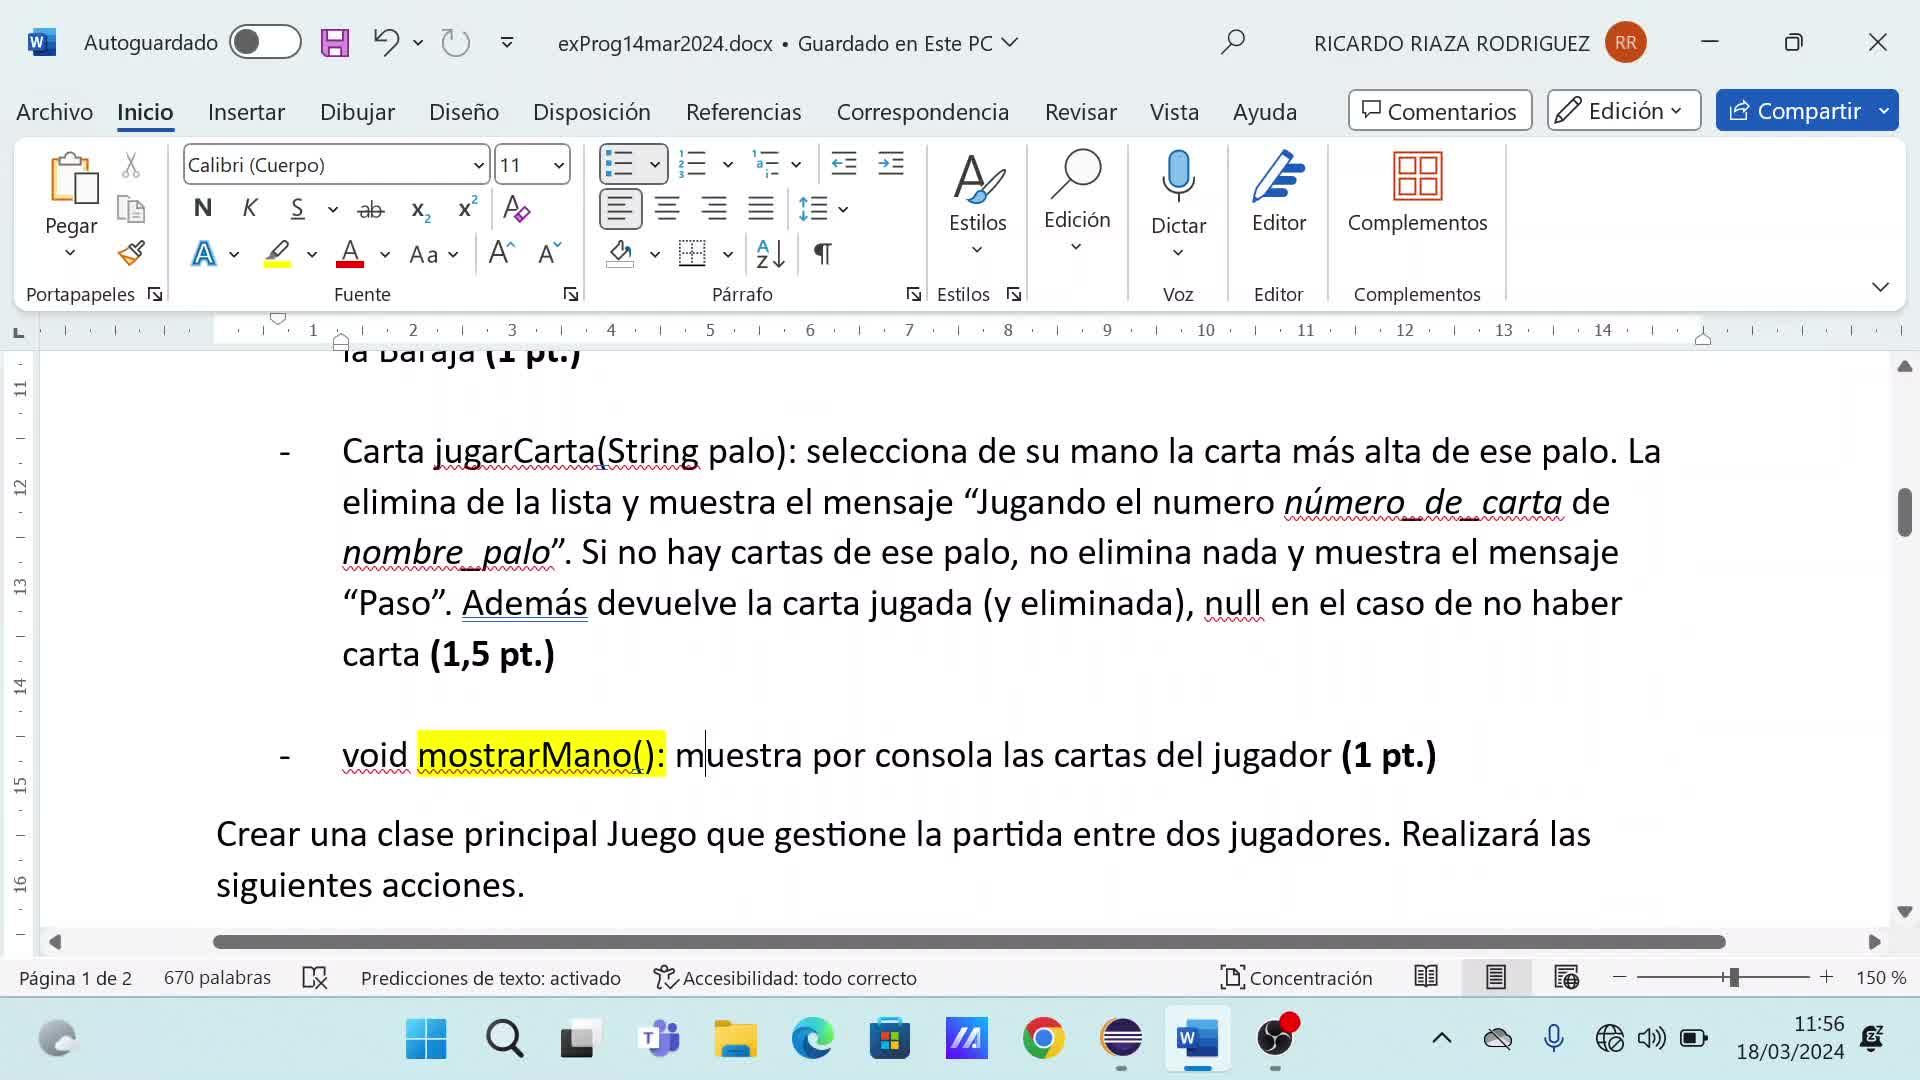
Task: Expand the font size dropdown
Action: coord(558,165)
